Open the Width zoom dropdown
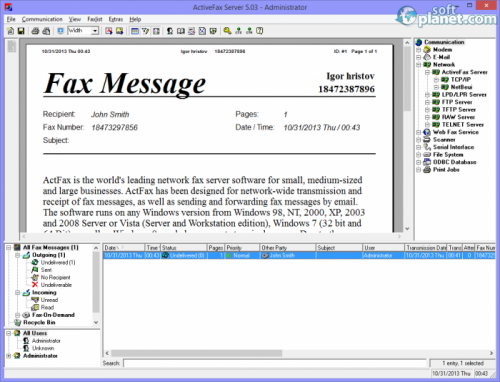500x382 pixels. pos(95,31)
